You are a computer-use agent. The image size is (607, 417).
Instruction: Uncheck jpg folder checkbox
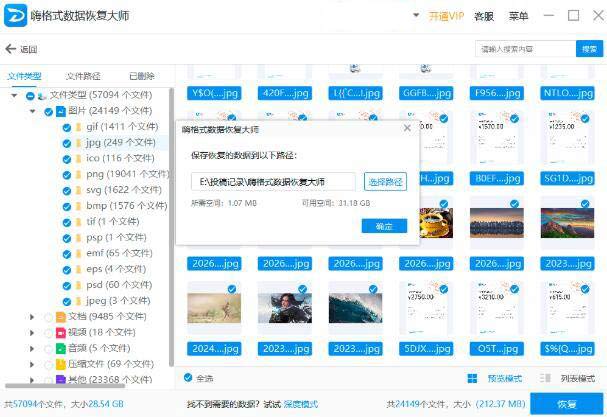pyautogui.click(x=67, y=144)
